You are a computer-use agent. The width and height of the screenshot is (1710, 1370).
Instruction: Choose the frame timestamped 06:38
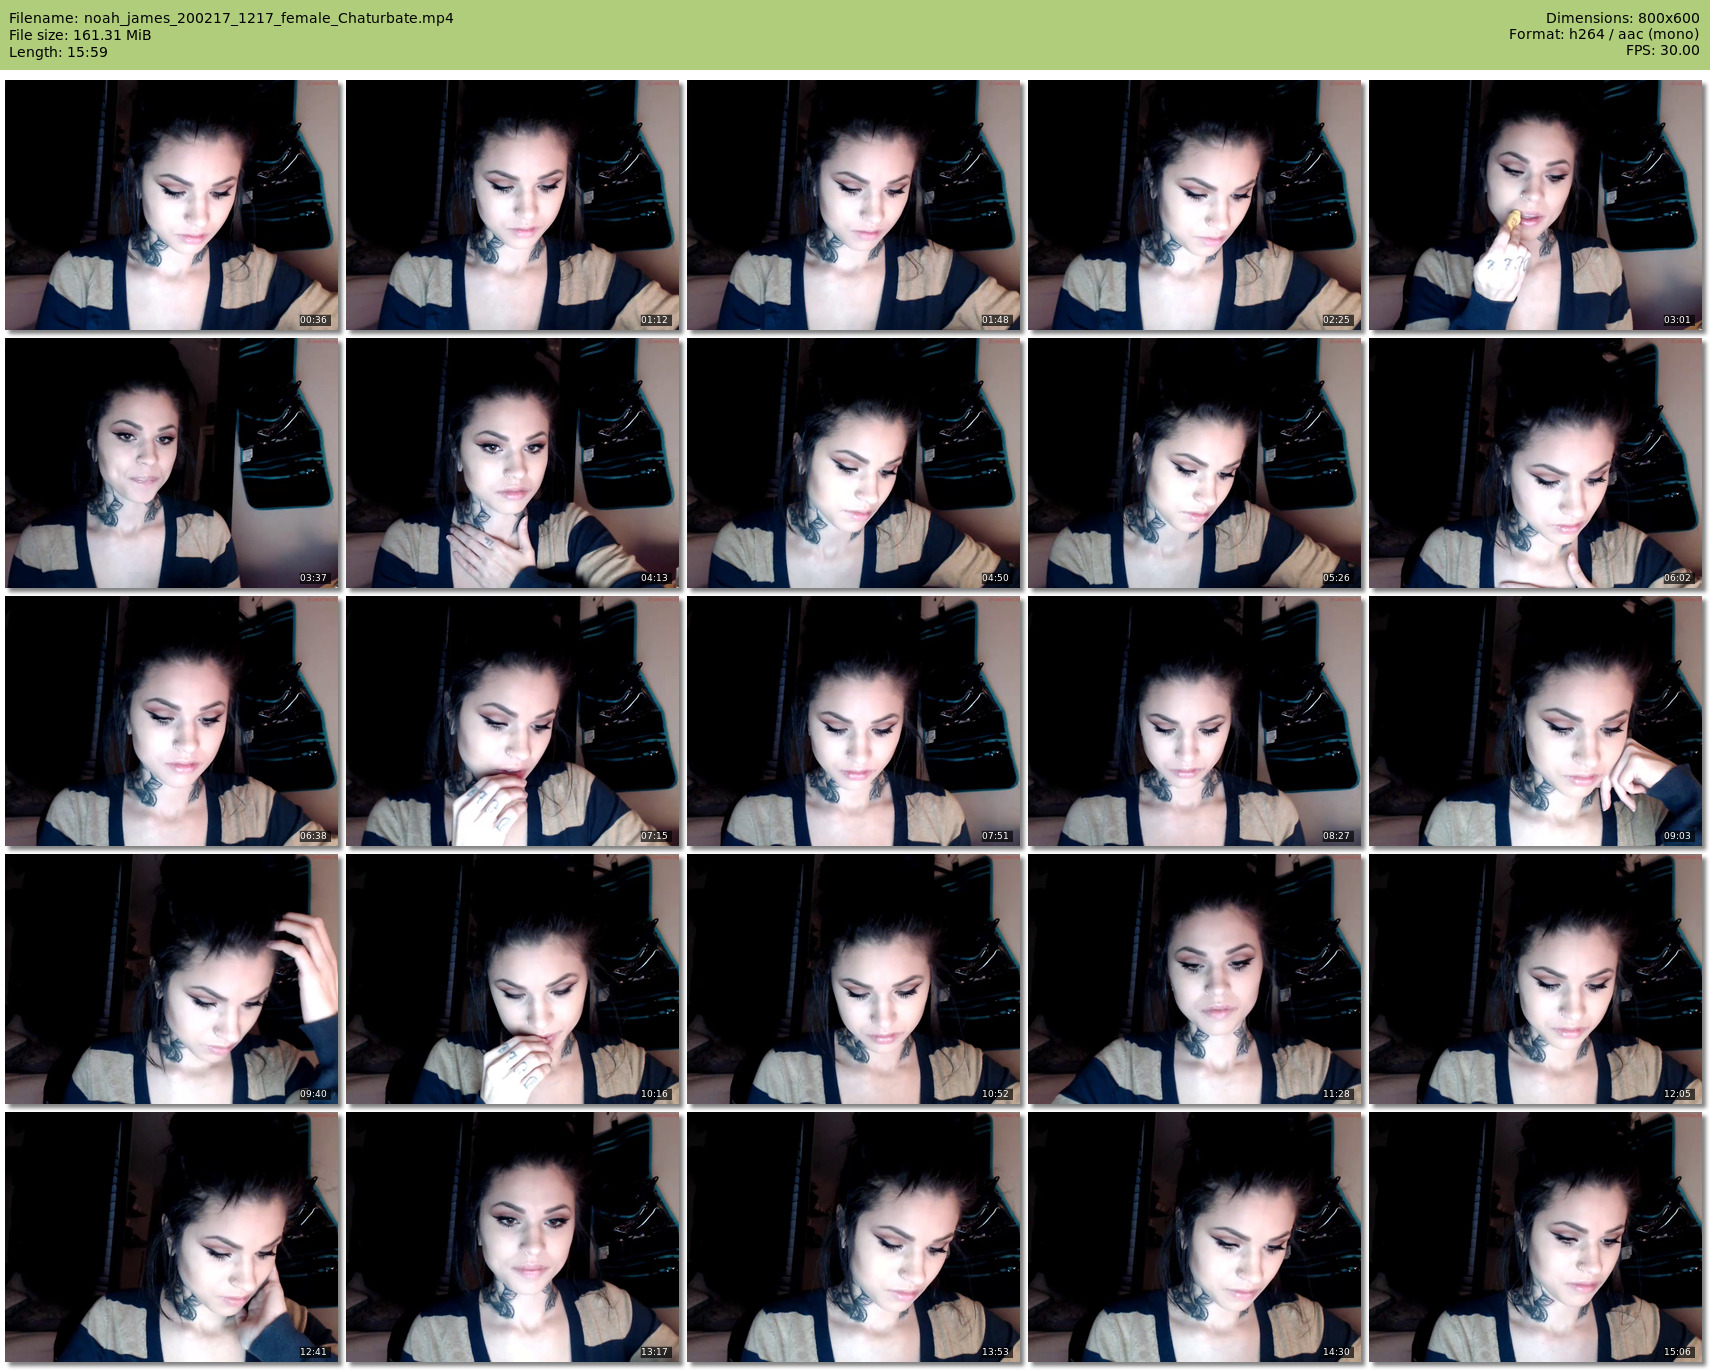tap(172, 721)
